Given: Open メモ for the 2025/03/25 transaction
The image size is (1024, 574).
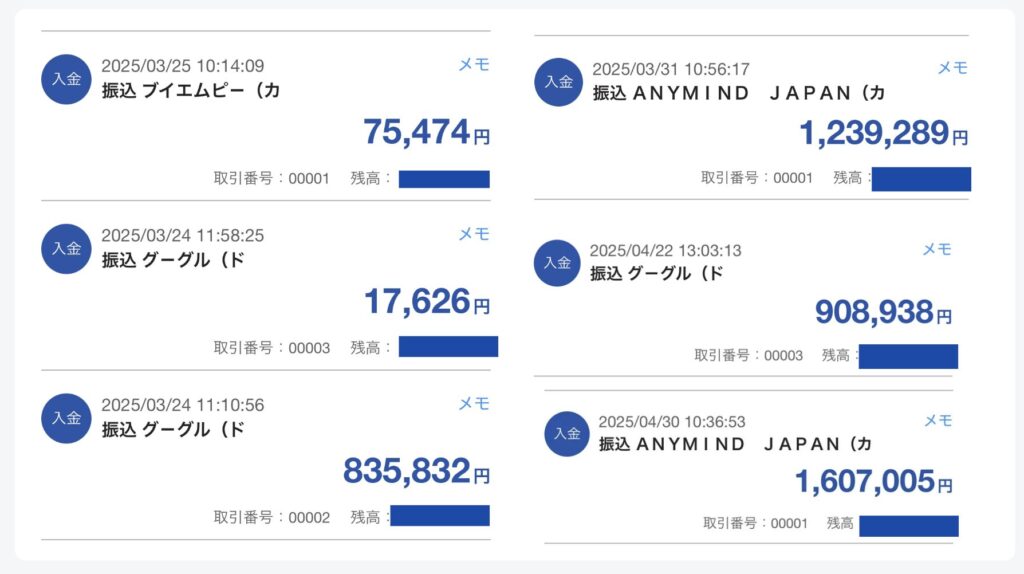Looking at the screenshot, I should click(x=474, y=65).
